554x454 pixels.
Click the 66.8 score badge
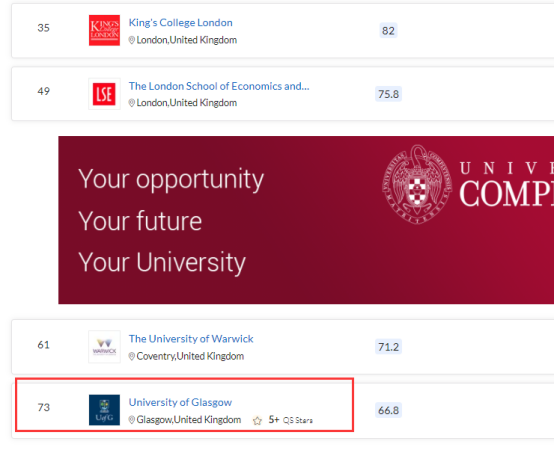tap(388, 410)
